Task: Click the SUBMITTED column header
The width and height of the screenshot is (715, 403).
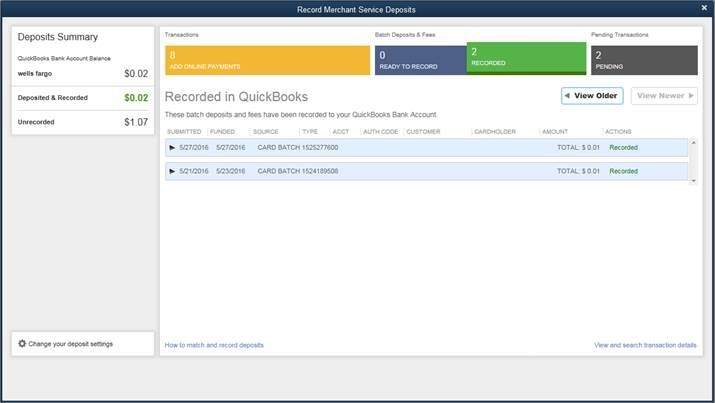Action: pos(184,132)
